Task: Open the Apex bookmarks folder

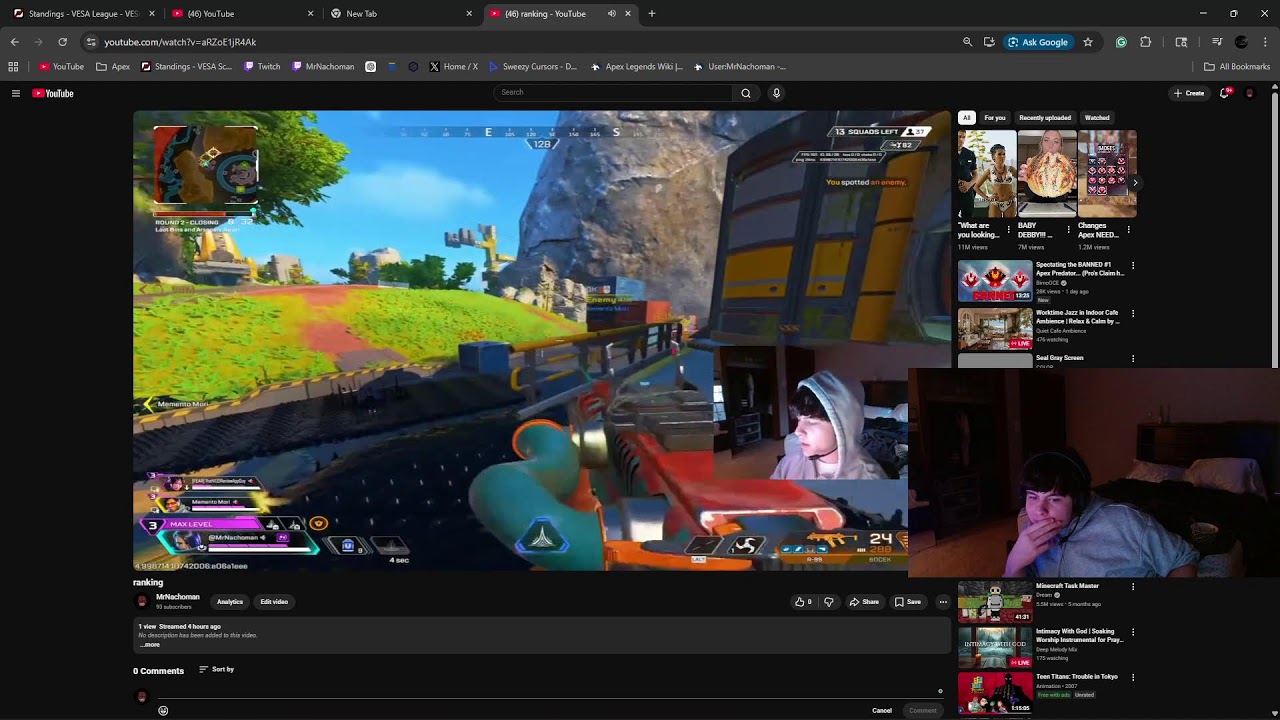Action: click(x=113, y=67)
